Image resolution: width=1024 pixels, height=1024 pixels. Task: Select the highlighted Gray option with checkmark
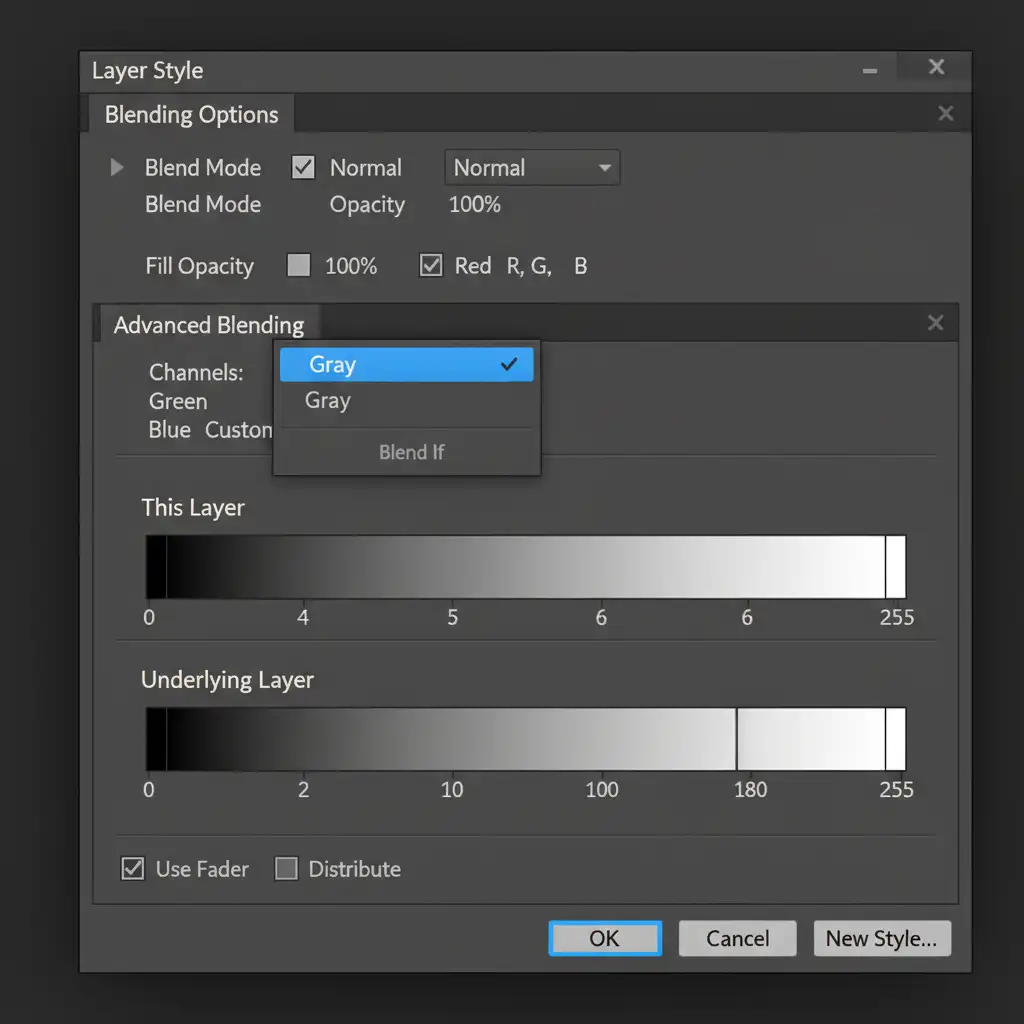tap(407, 365)
